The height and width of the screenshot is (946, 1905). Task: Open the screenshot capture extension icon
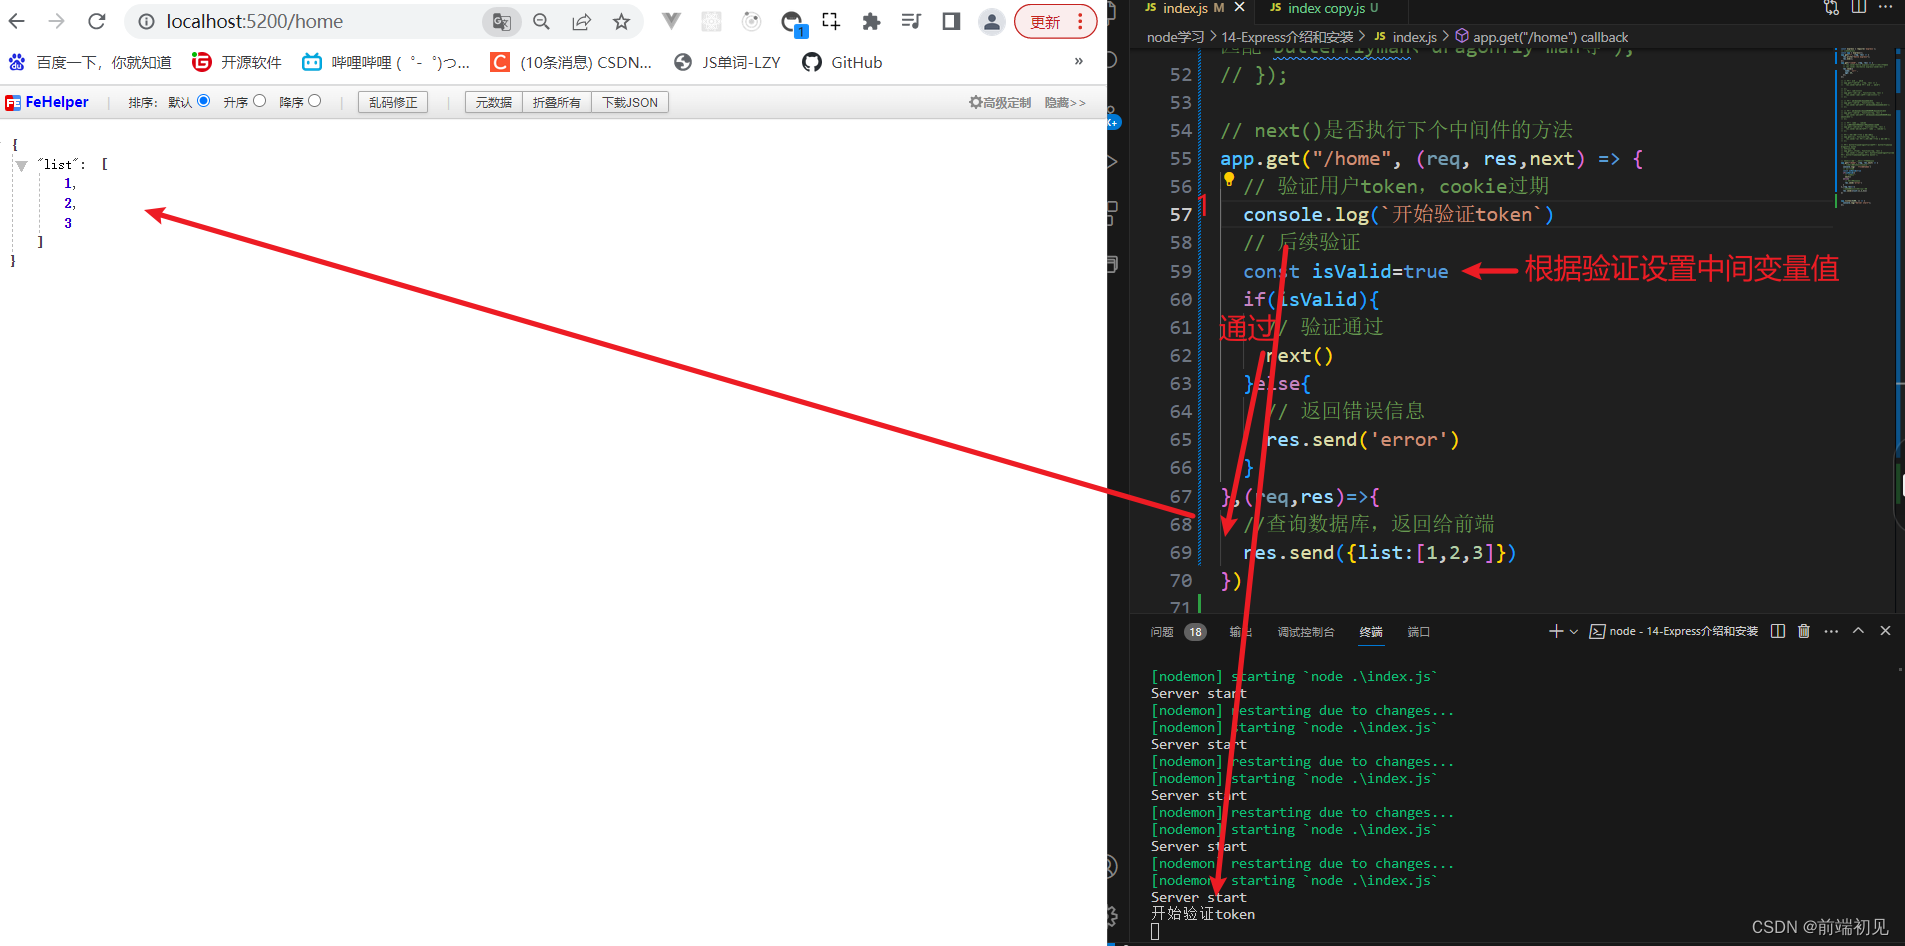(831, 21)
